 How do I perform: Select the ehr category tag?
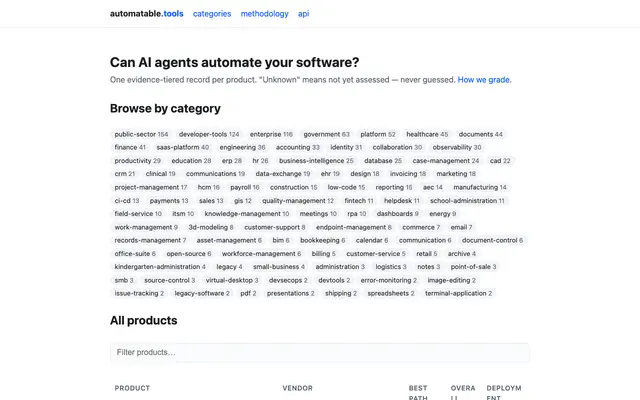pos(330,174)
